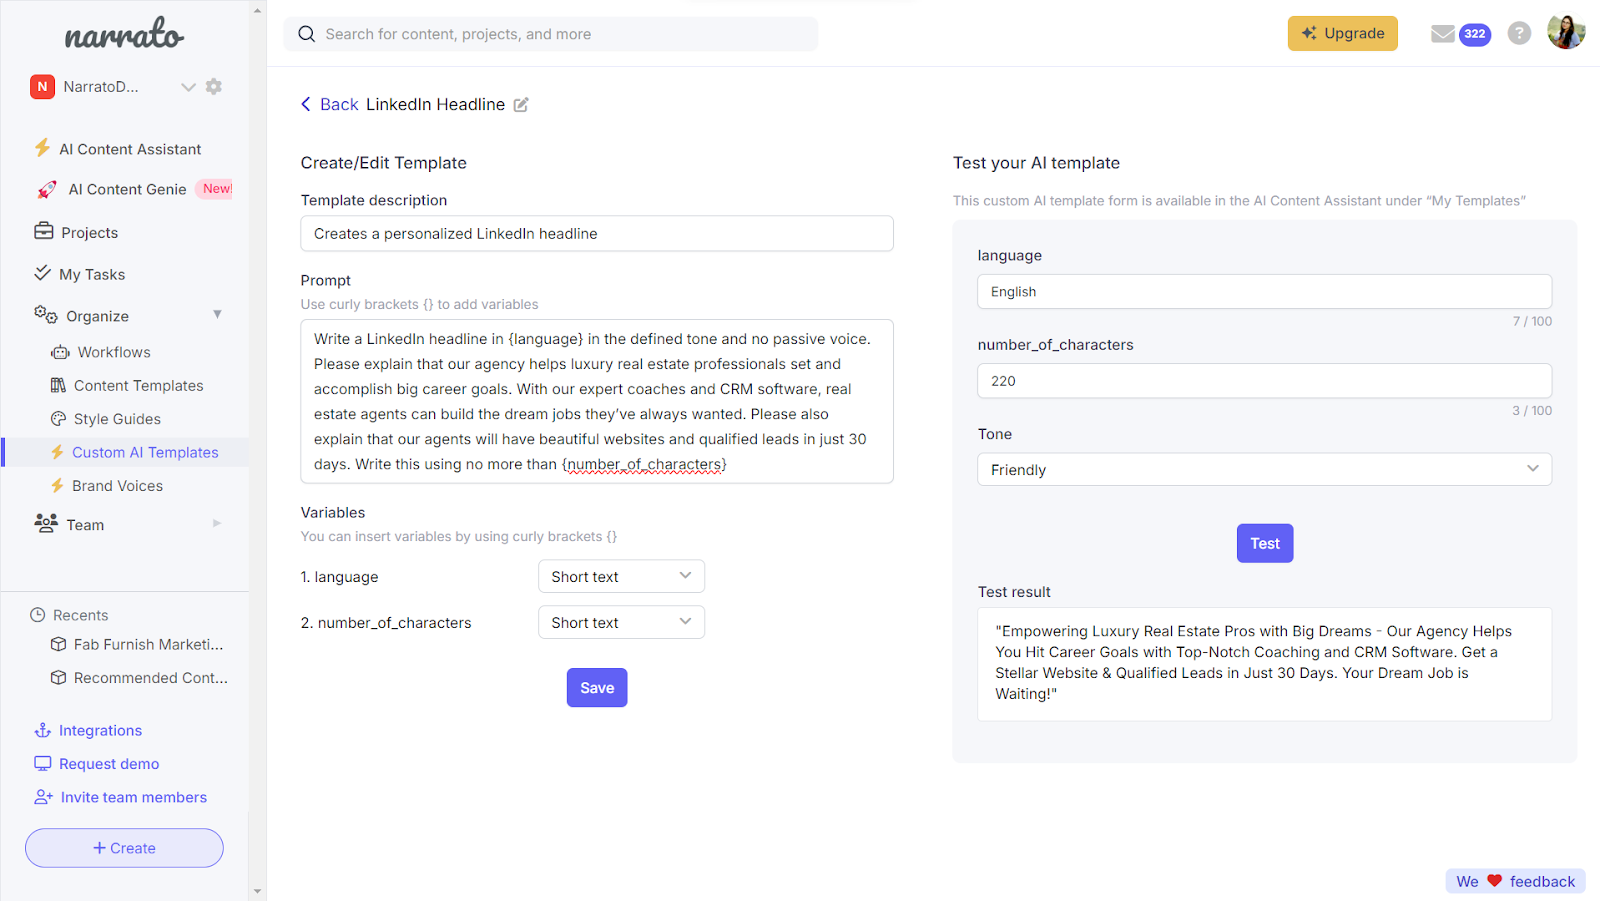Focus the search content and projects field
The width and height of the screenshot is (1600, 901).
point(550,34)
